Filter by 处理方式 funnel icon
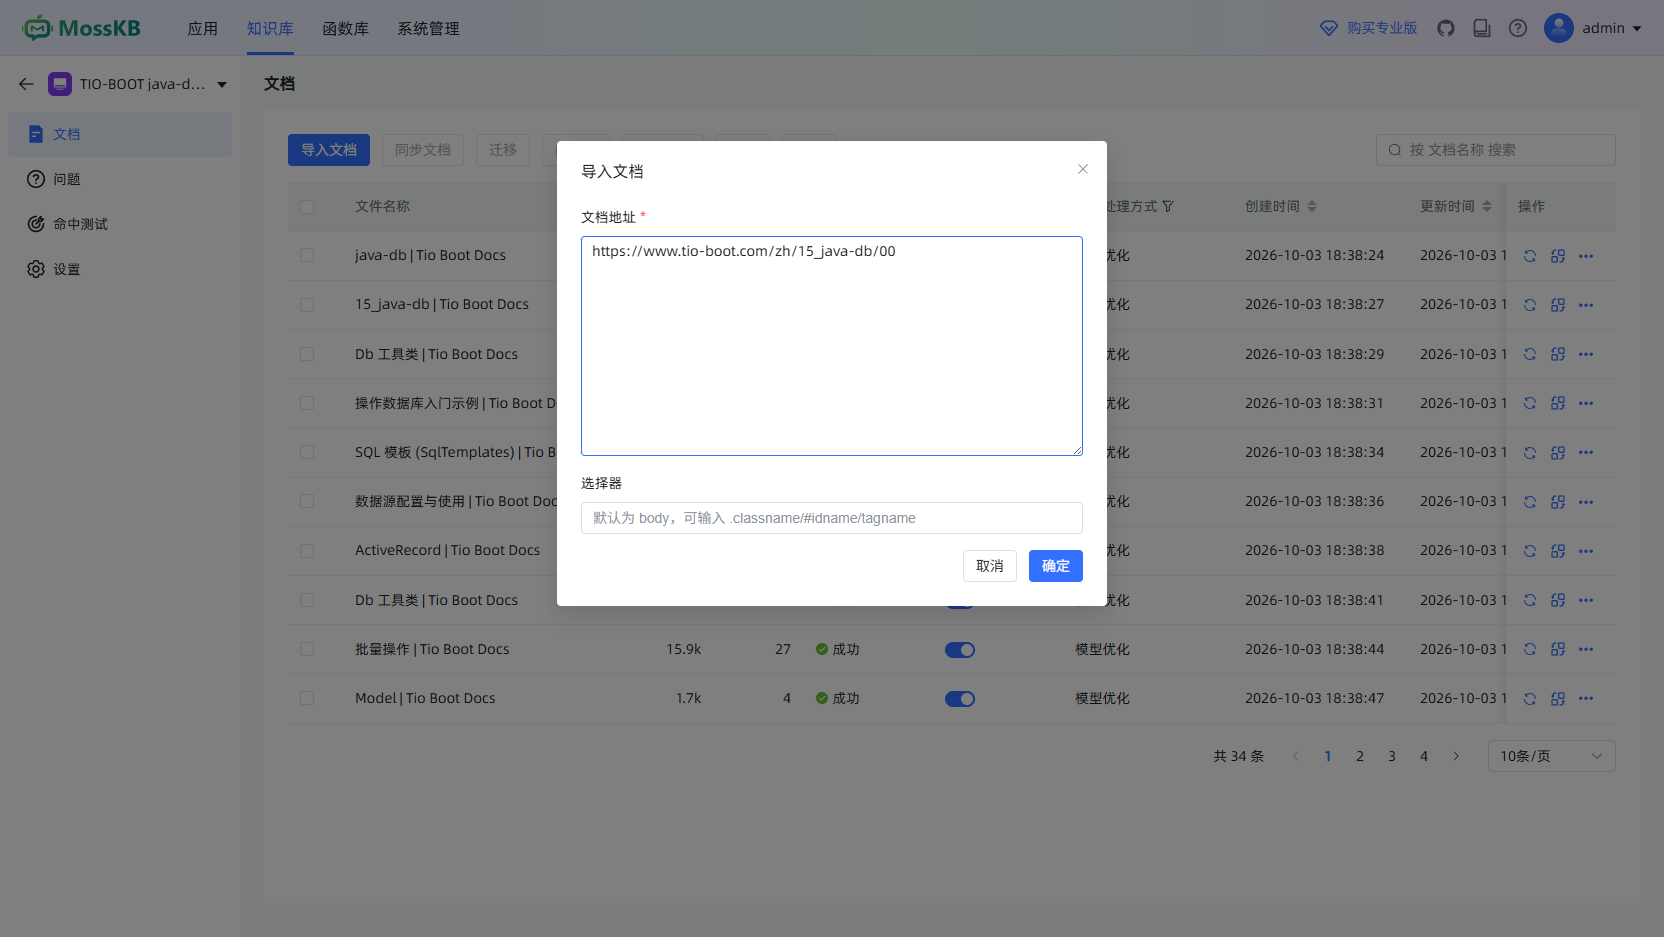1664x937 pixels. 1168,206
